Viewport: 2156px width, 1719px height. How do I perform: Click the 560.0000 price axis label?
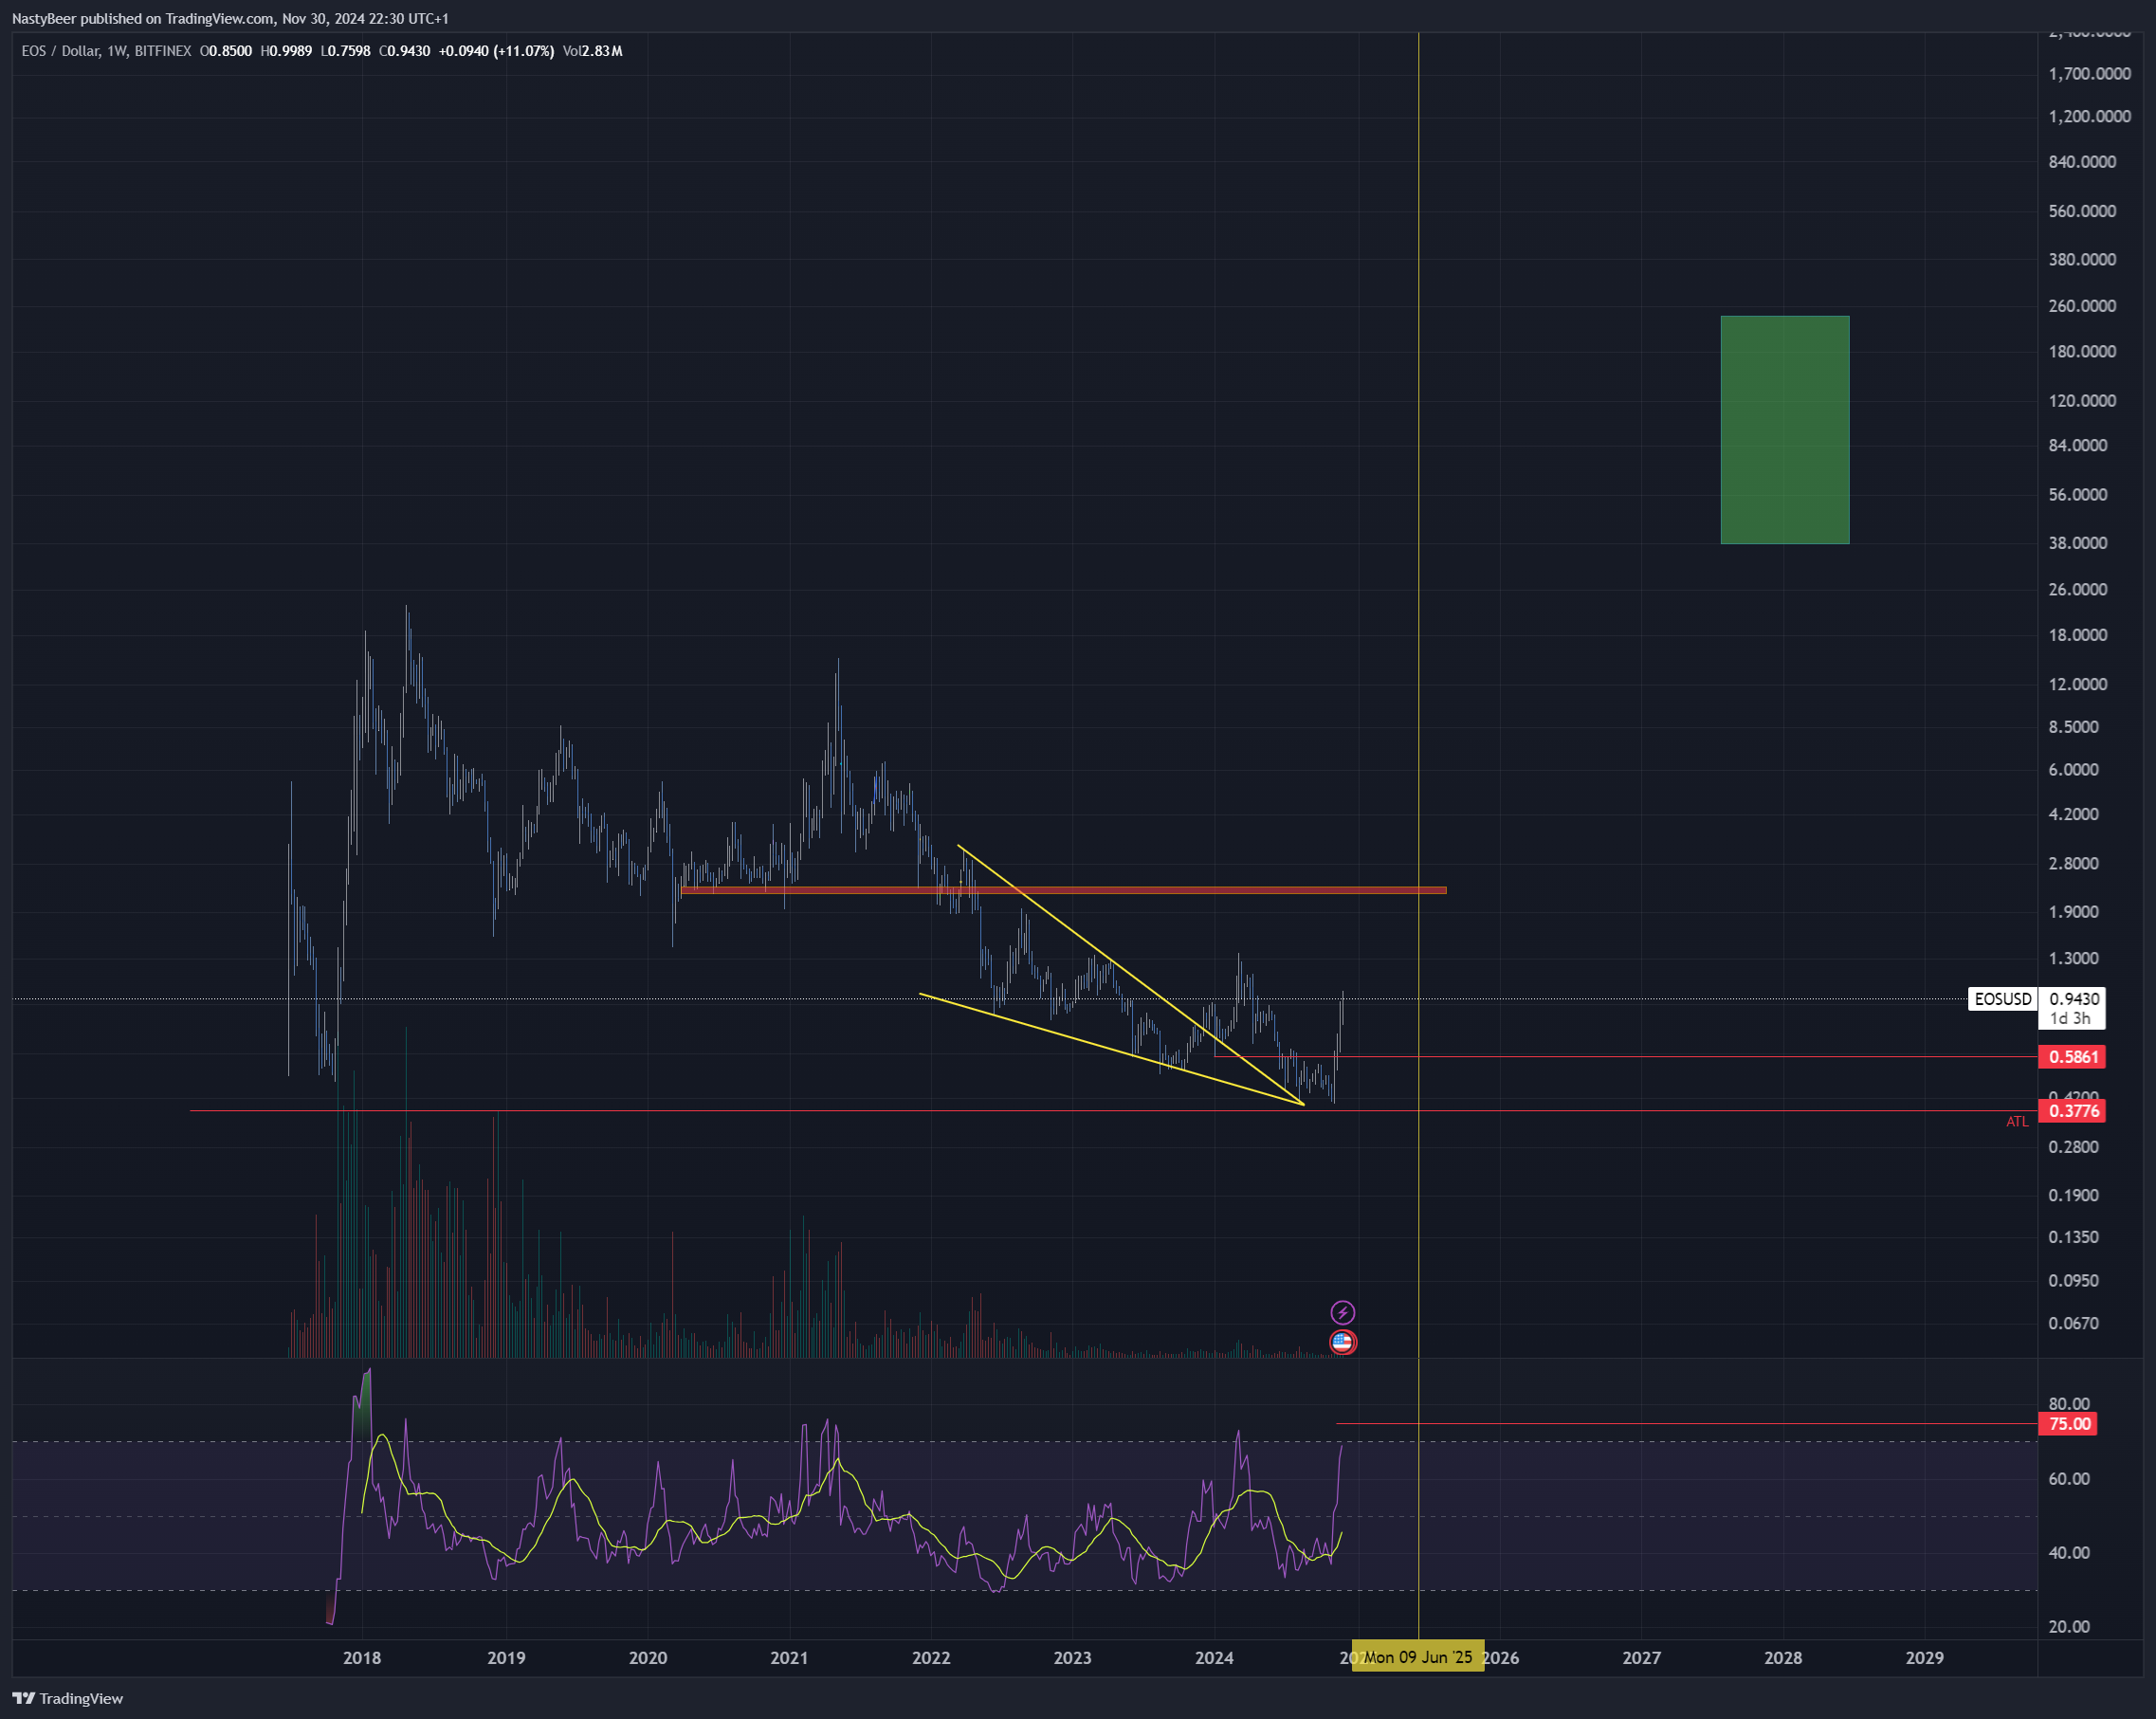pyautogui.click(x=2083, y=211)
